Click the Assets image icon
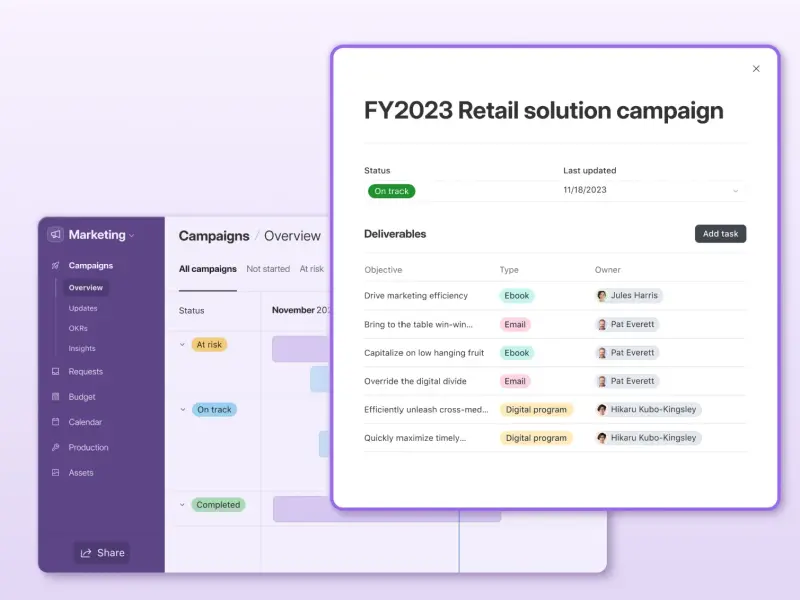 click(x=56, y=472)
